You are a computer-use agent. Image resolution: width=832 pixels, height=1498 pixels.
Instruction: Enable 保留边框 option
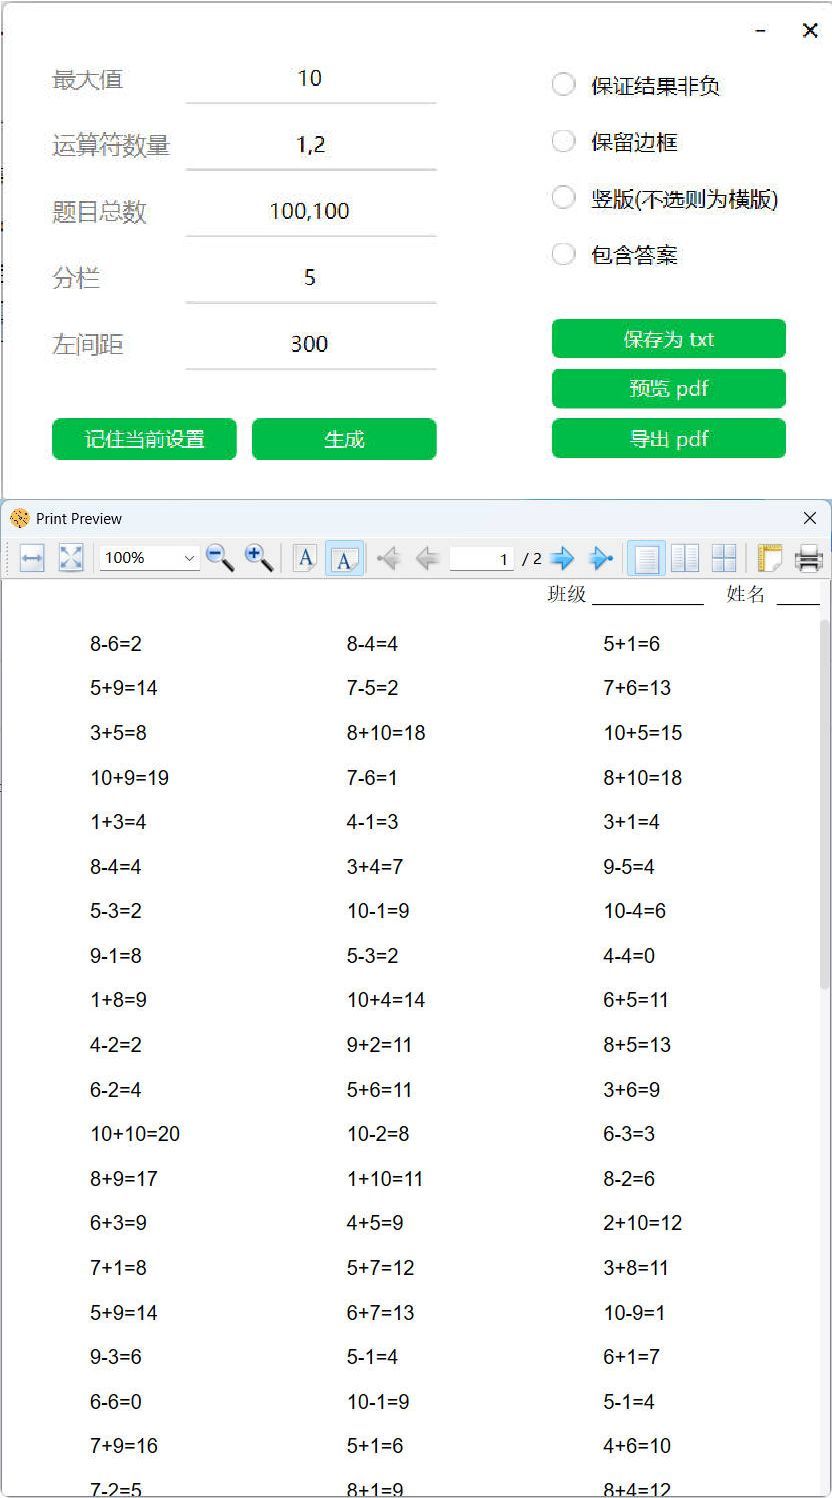point(563,141)
